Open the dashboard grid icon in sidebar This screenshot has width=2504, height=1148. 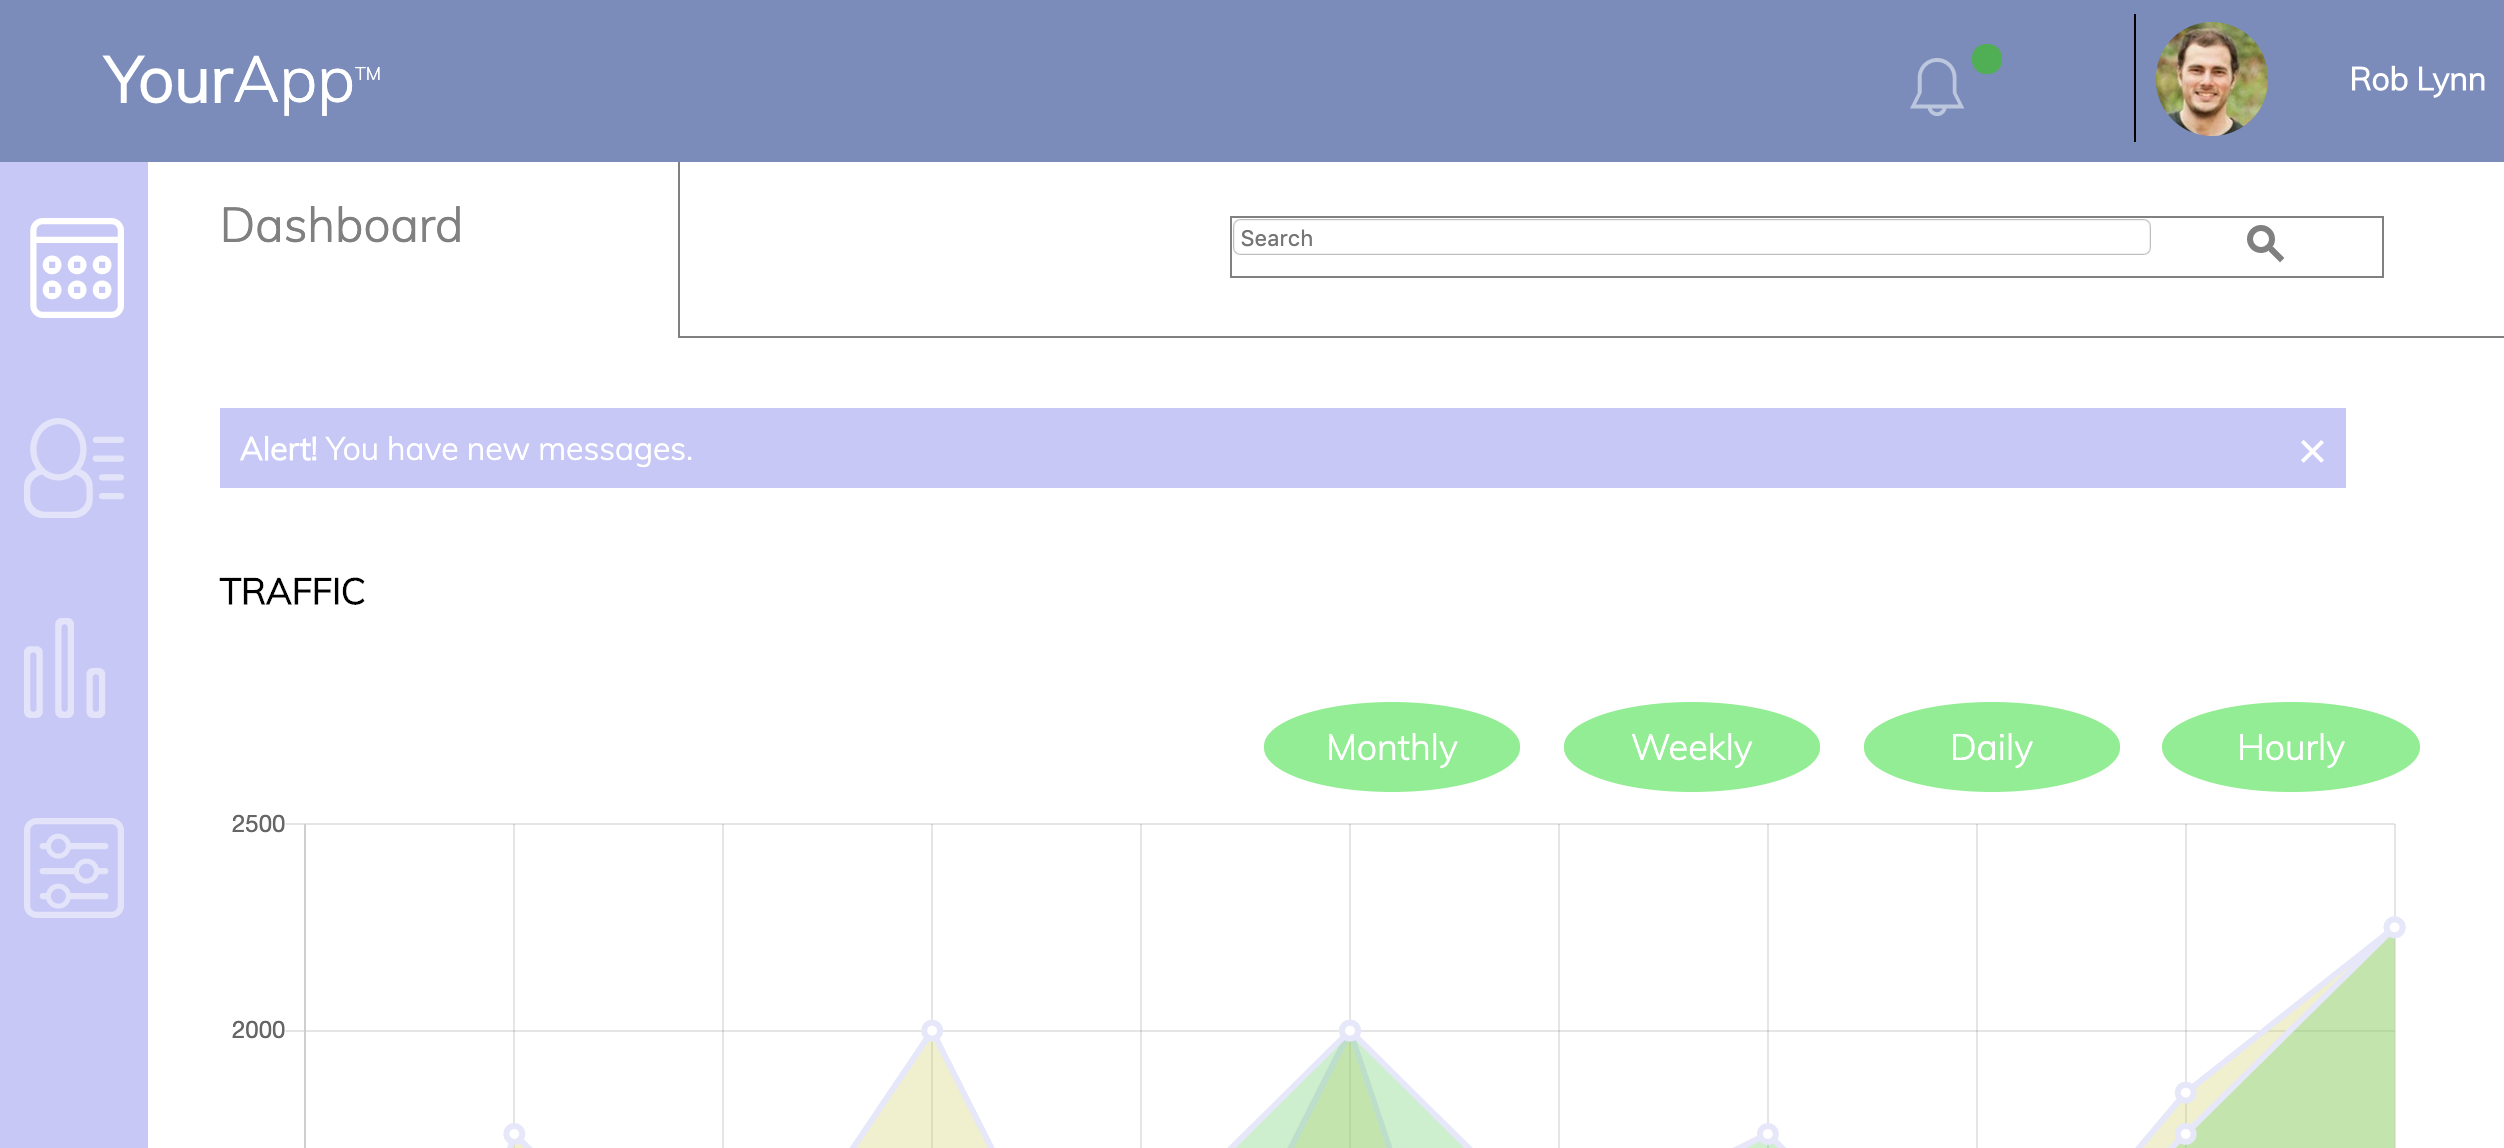[77, 268]
